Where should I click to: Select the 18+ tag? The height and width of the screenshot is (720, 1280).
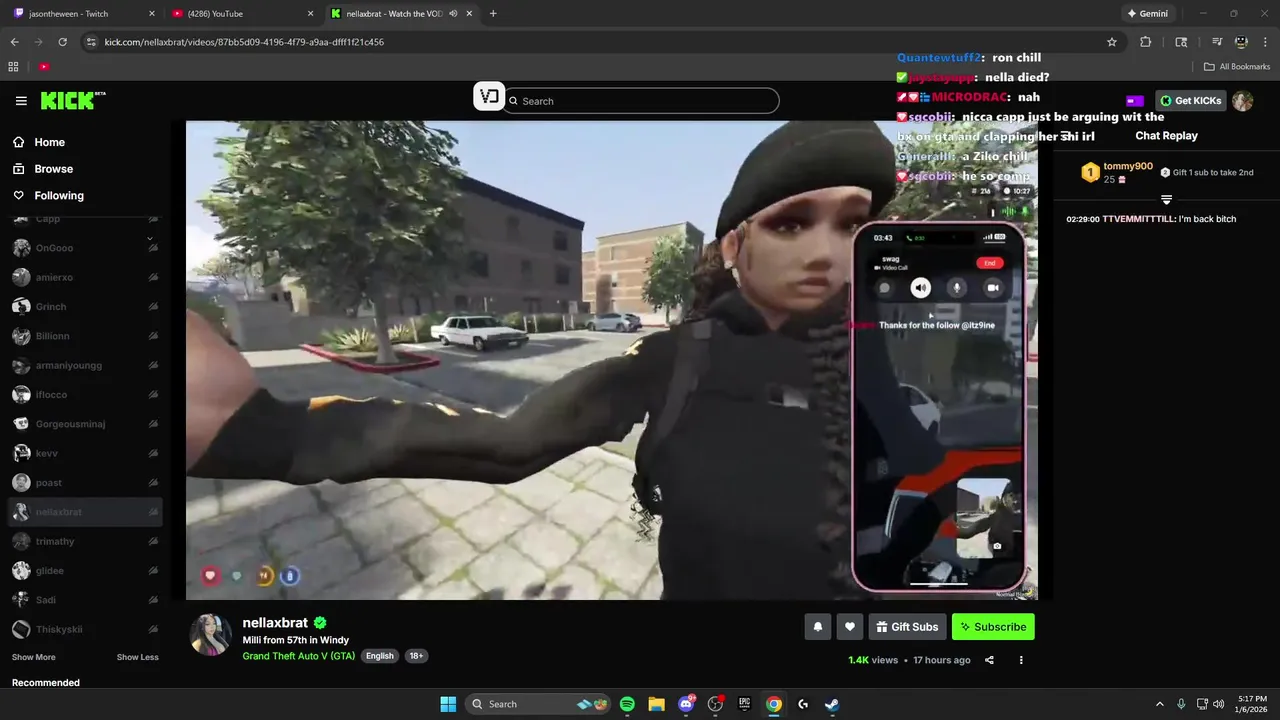(x=416, y=656)
